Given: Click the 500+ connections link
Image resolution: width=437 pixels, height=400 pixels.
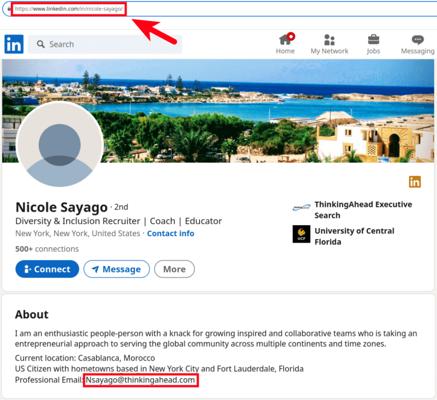Looking at the screenshot, I should coord(47,249).
